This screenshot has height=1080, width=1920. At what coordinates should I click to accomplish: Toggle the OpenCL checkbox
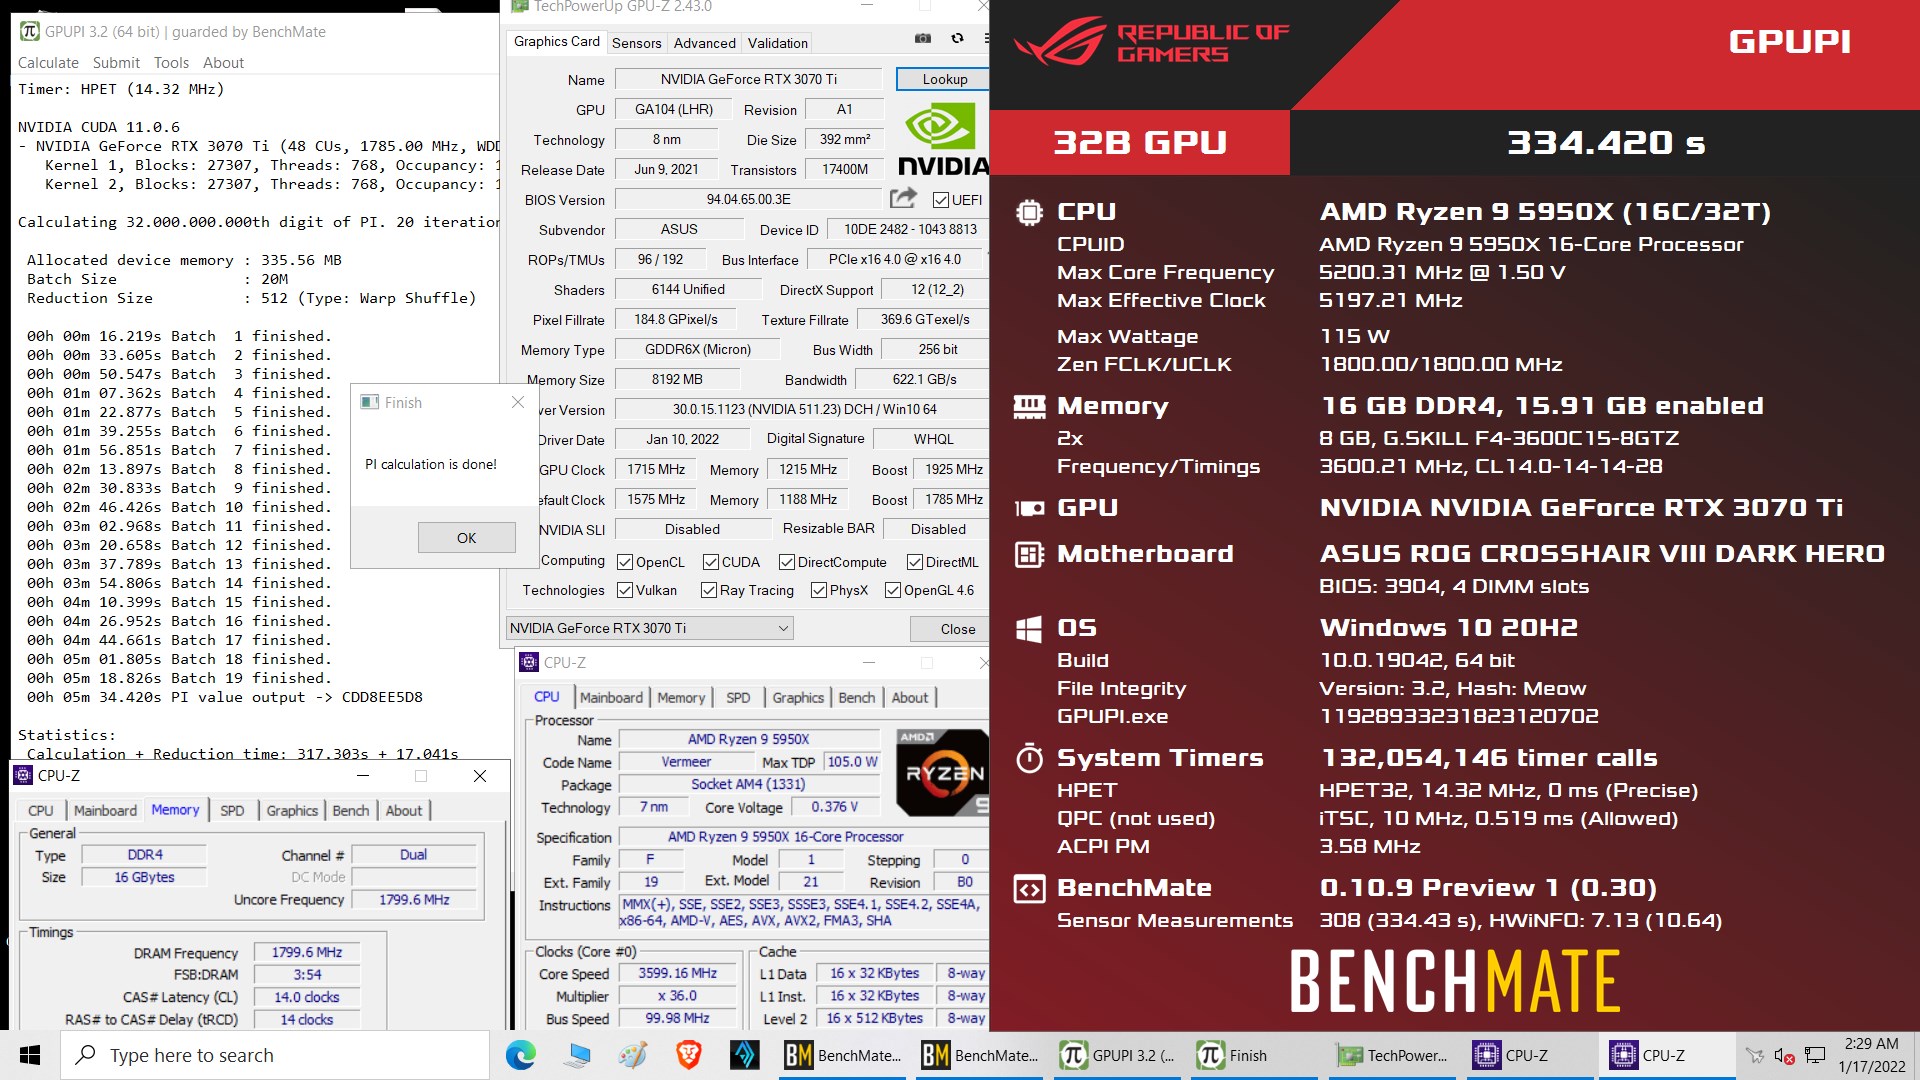[x=625, y=562]
